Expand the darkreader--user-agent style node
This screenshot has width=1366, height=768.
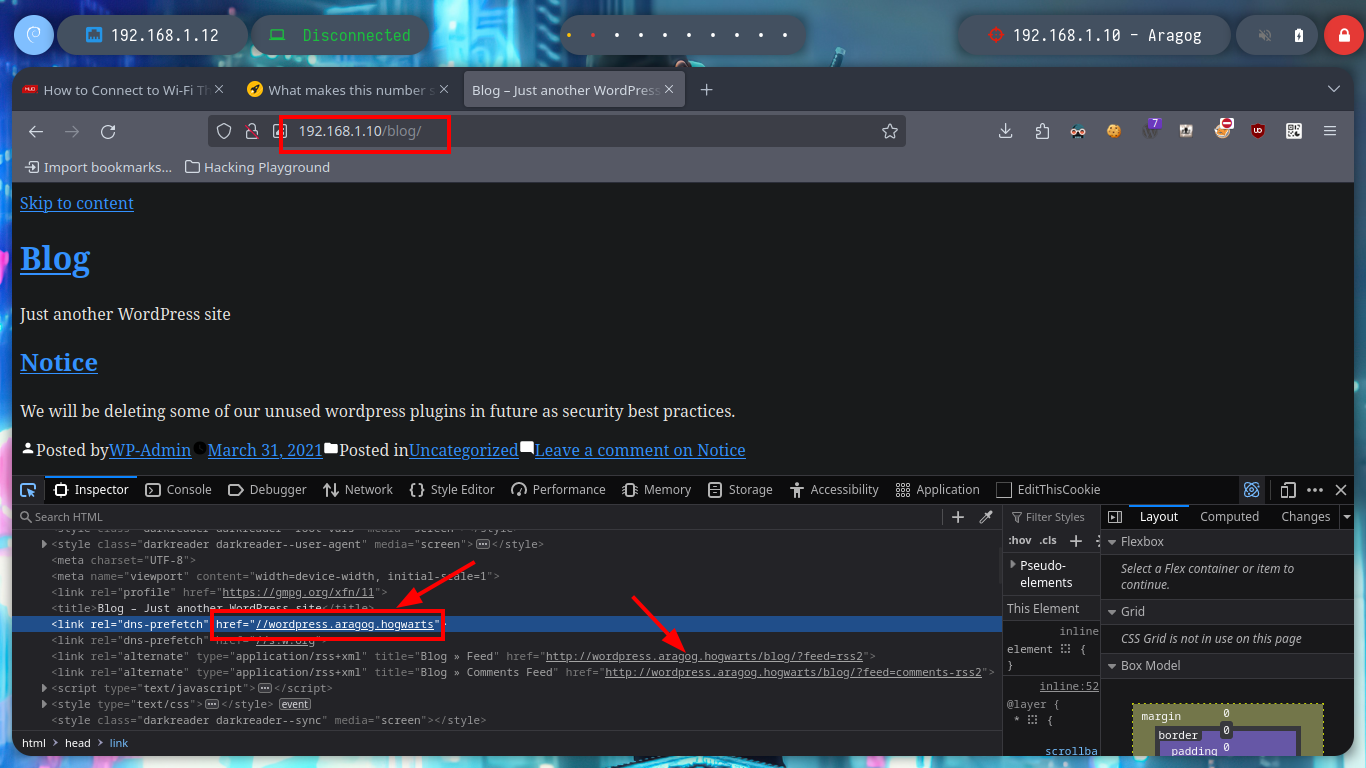pyautogui.click(x=44, y=545)
